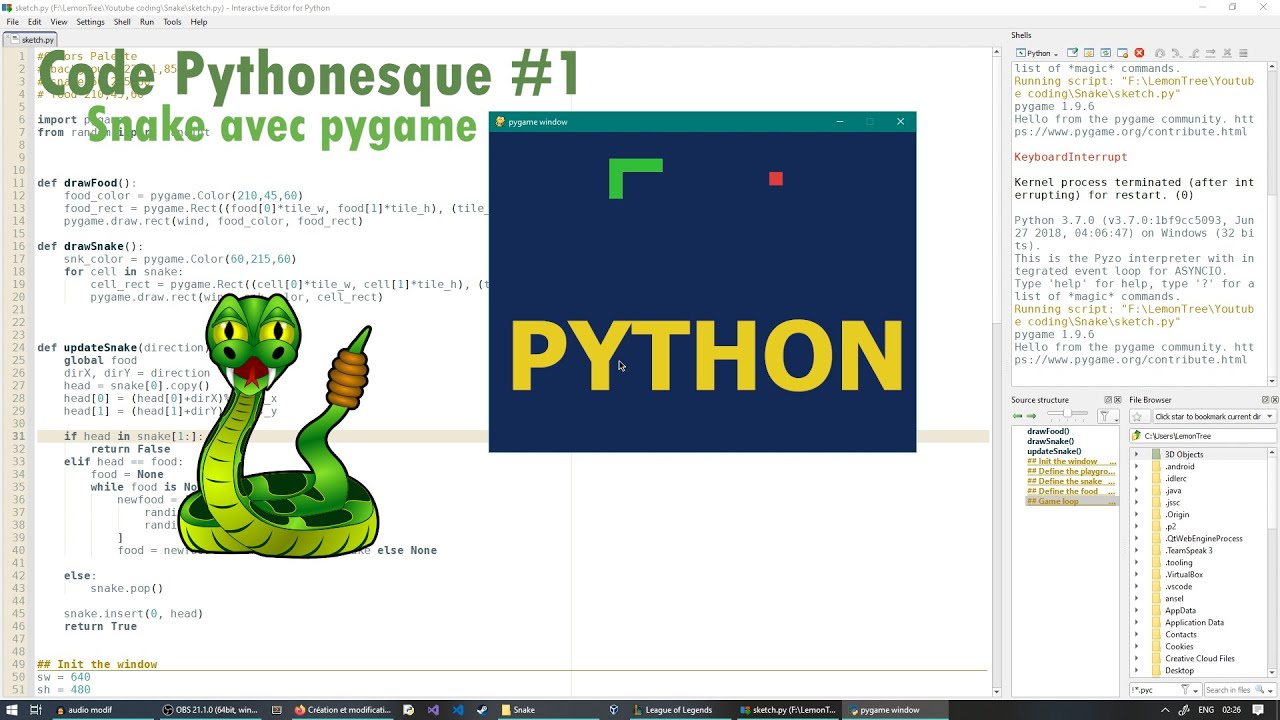
Task: Open the Run menu
Action: (x=147, y=22)
